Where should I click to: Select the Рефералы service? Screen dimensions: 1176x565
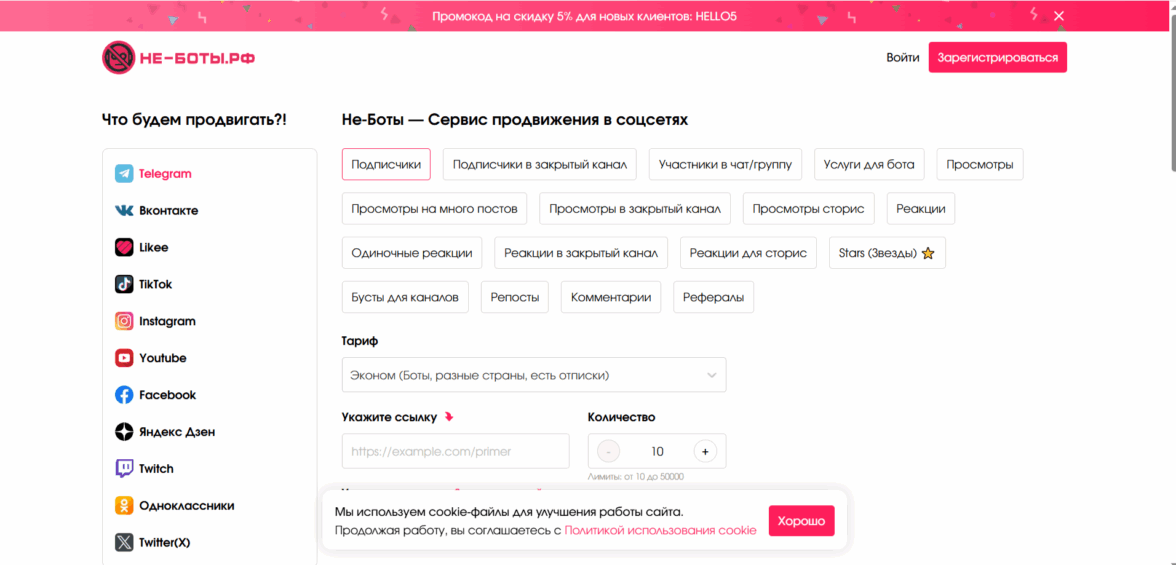tap(713, 297)
